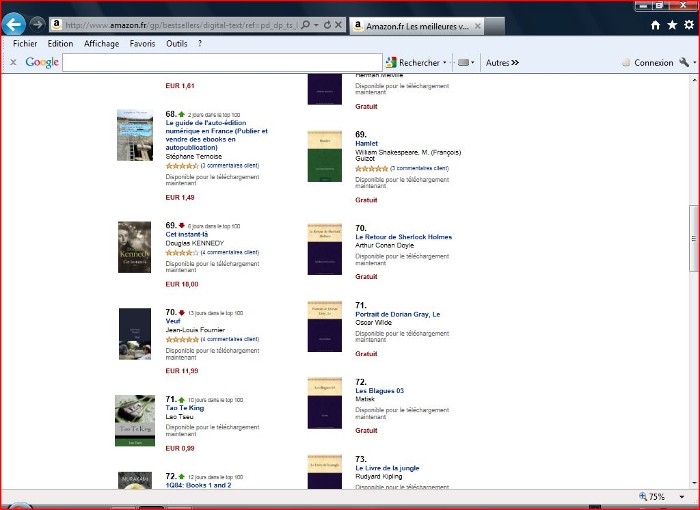Close the Google toolbar
The width and height of the screenshot is (700, 510).
click(13, 63)
